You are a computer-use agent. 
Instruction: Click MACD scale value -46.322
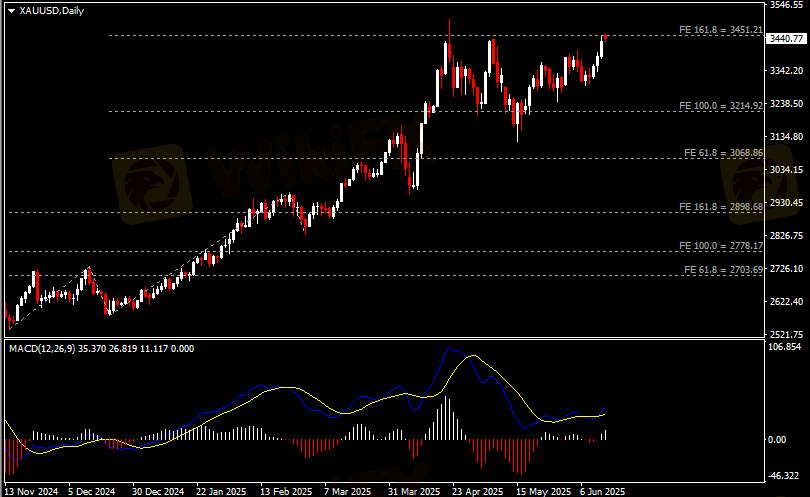(x=784, y=475)
